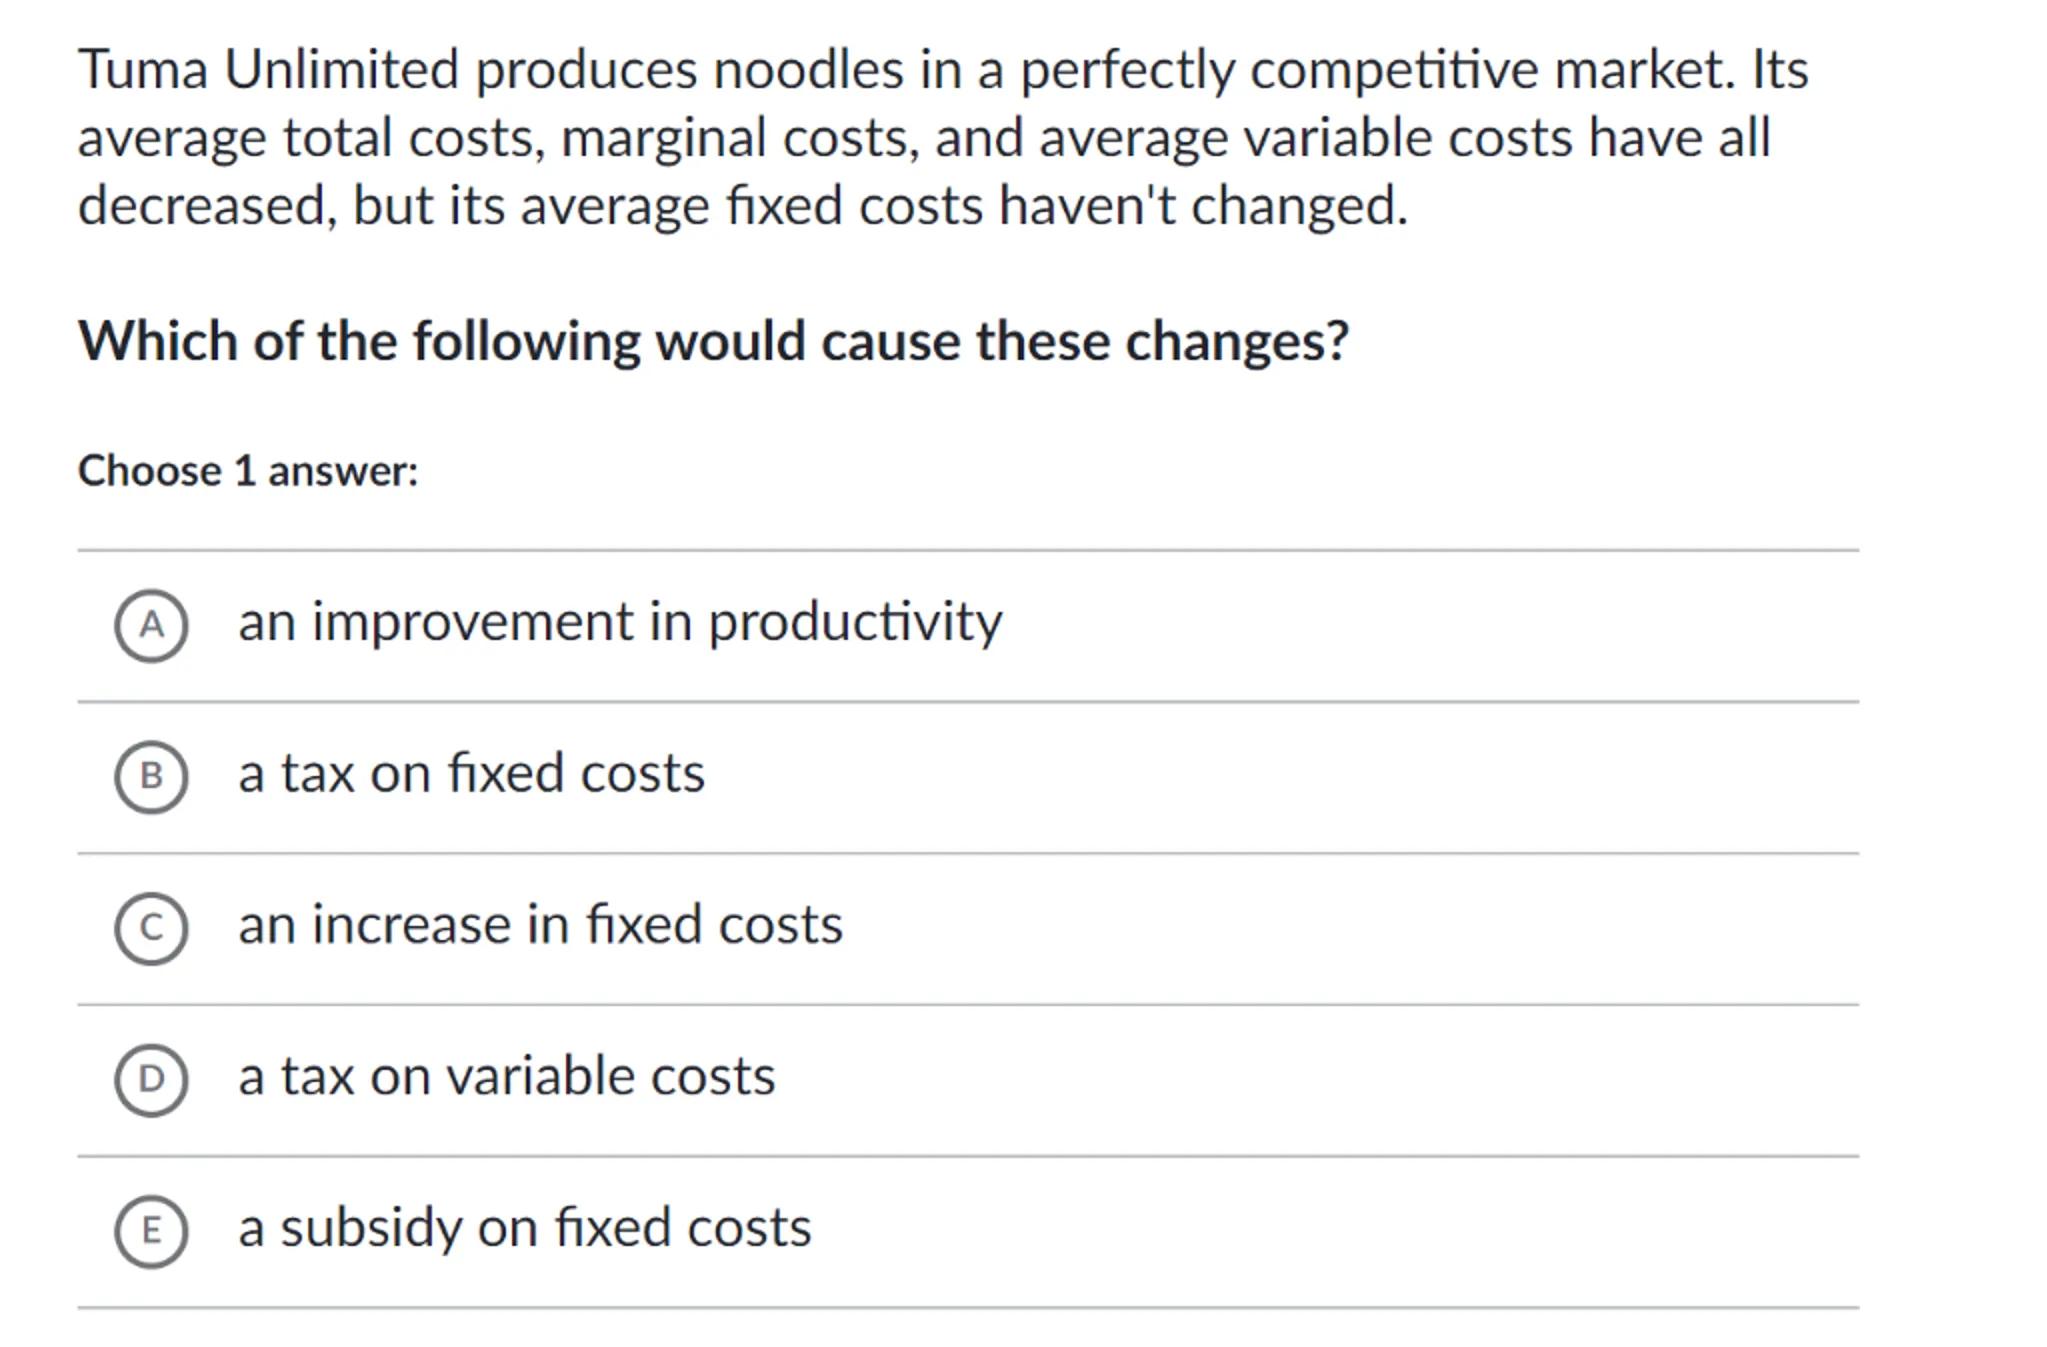Mark radio option E
2047x1347 pixels.
(151, 1231)
